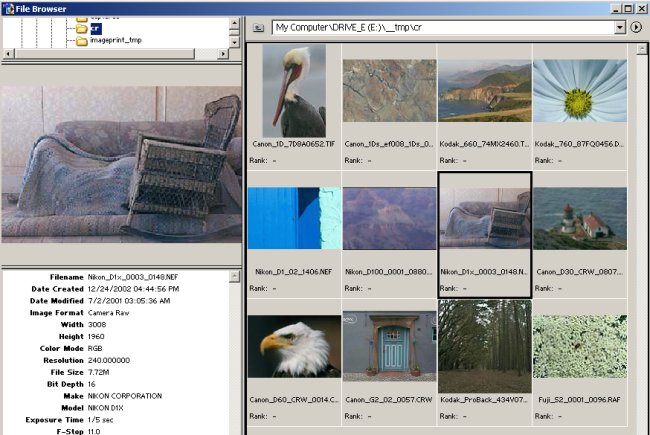The image size is (650, 435).
Task: Open the path location dropdown
Action: [x=620, y=28]
